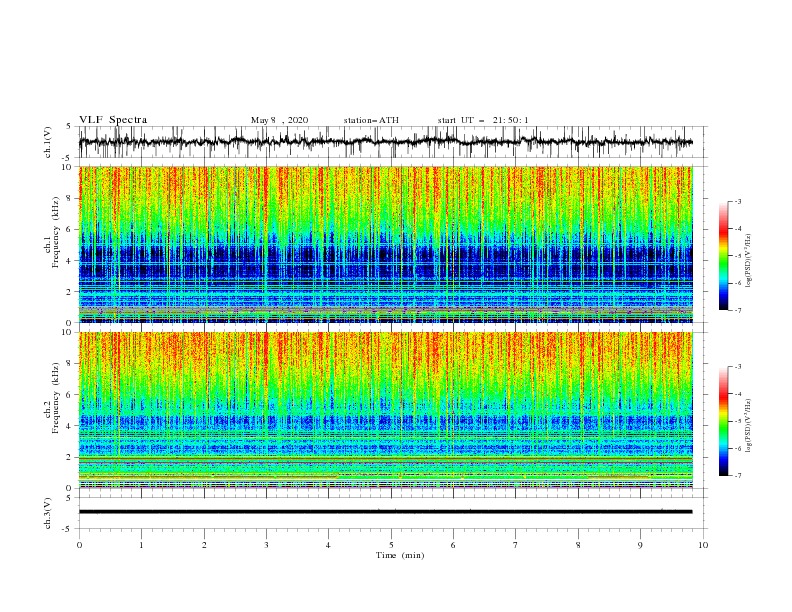This screenshot has height=612, width=792.
Task: Click time axis tick label "9"
Action: 640,545
